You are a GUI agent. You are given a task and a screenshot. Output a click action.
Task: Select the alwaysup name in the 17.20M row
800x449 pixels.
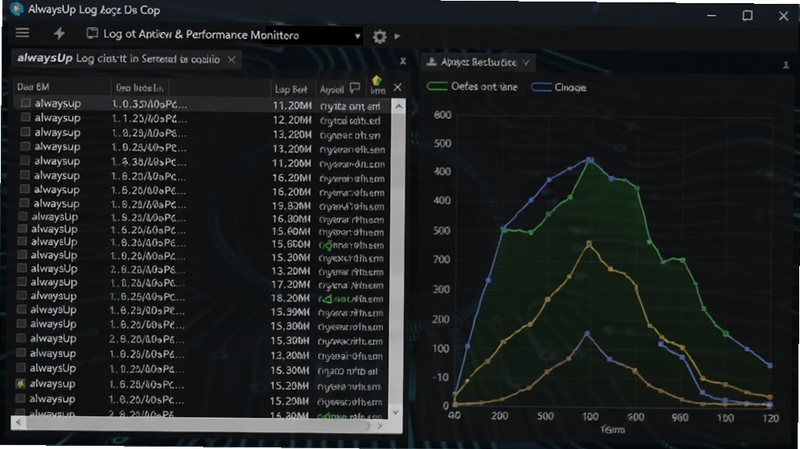(54, 283)
